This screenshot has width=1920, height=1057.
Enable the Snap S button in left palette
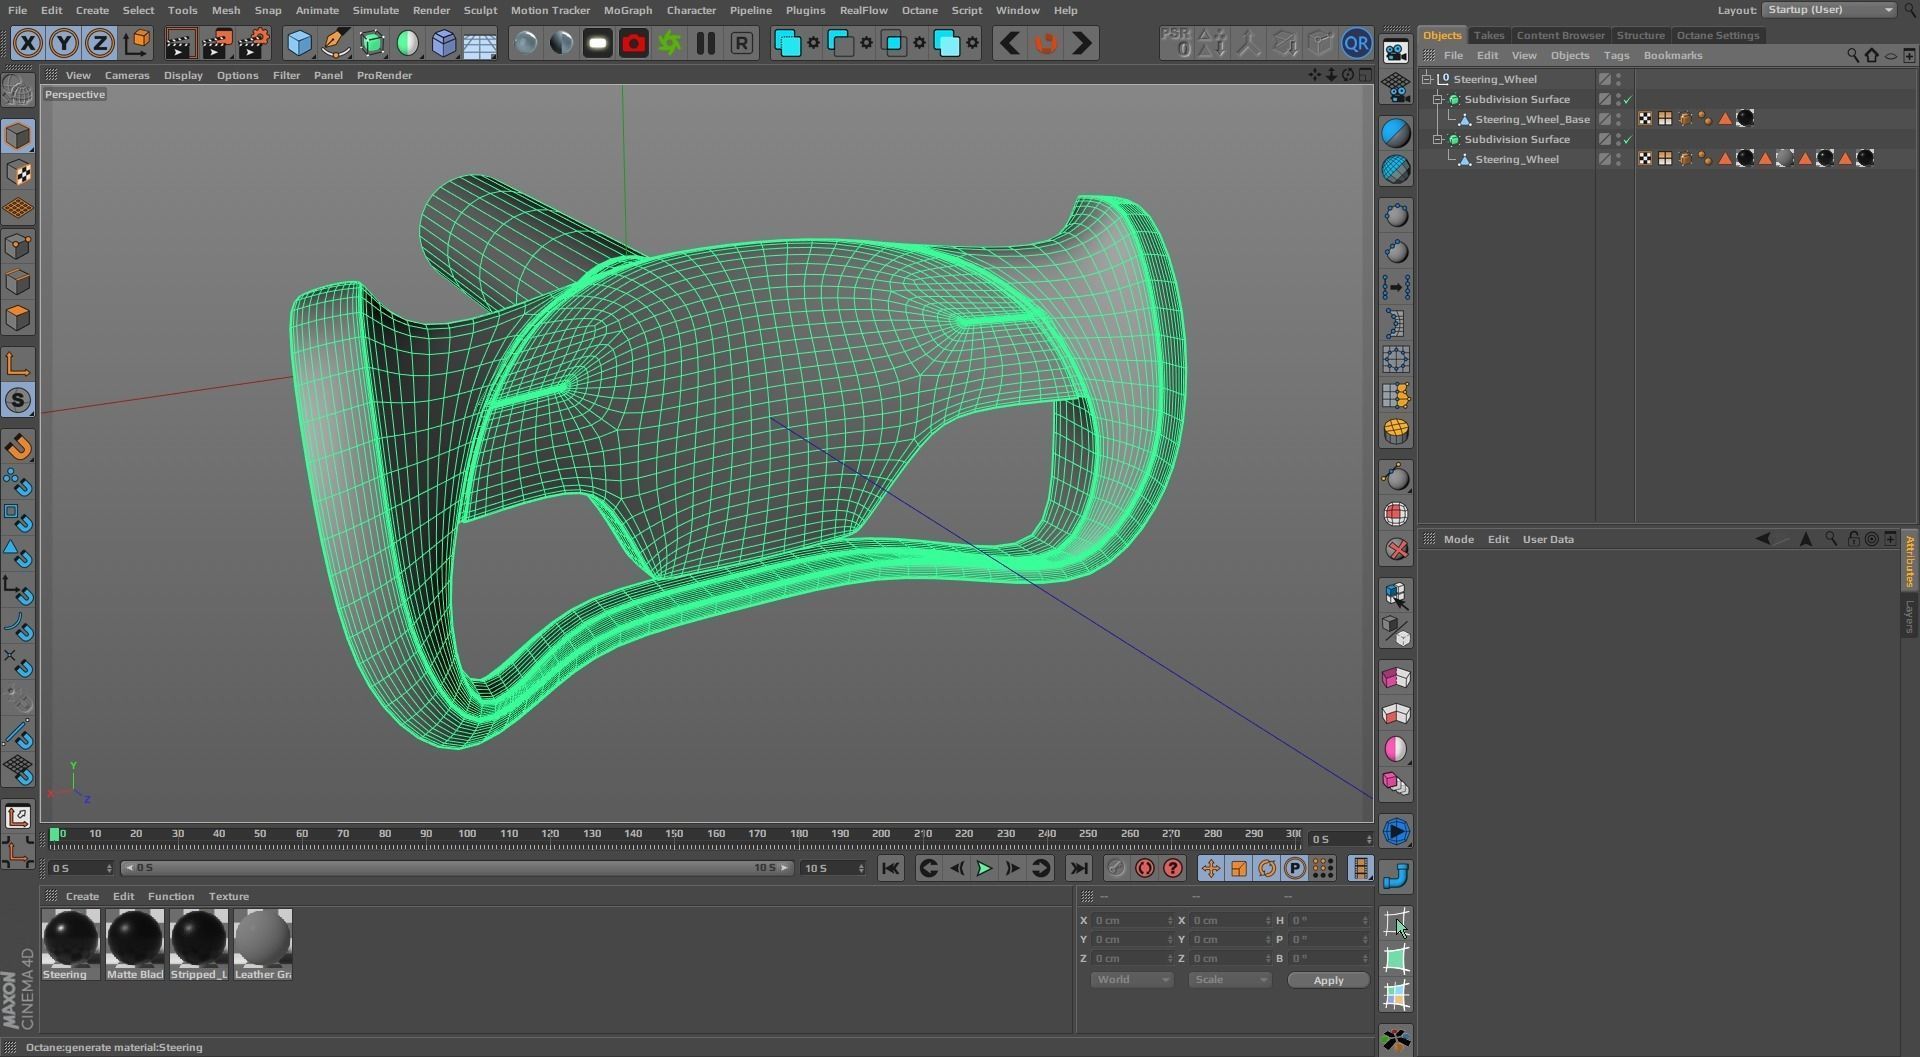18,401
